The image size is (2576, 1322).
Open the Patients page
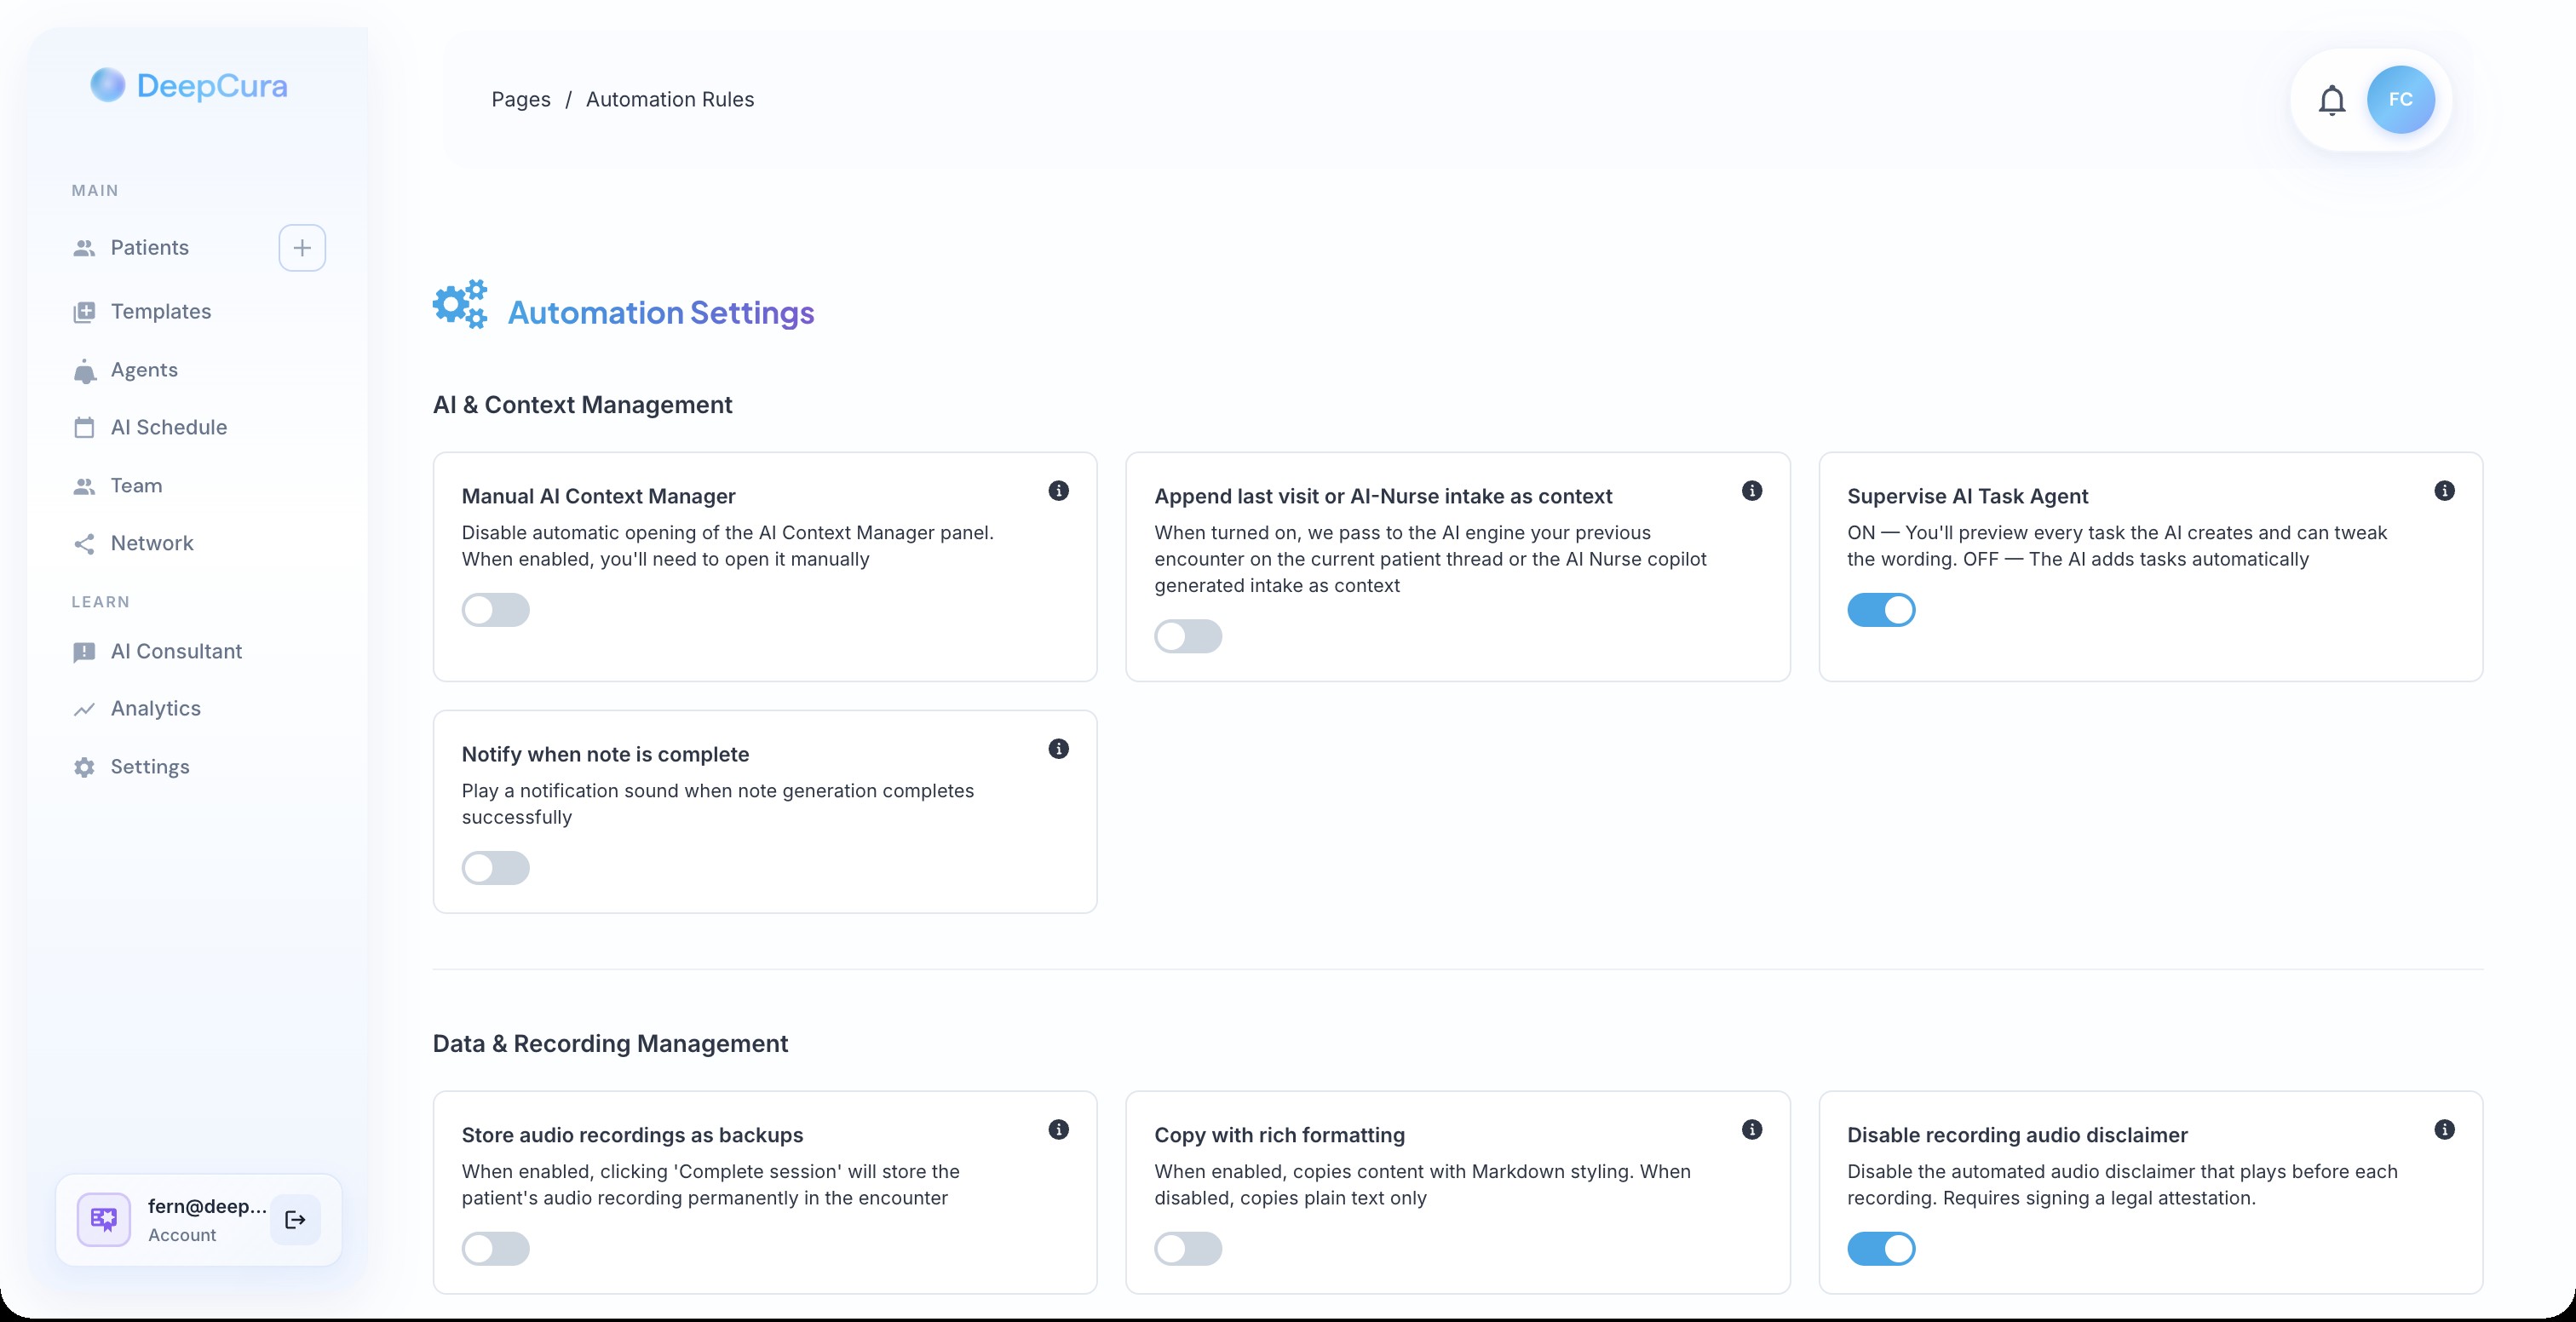[149, 248]
